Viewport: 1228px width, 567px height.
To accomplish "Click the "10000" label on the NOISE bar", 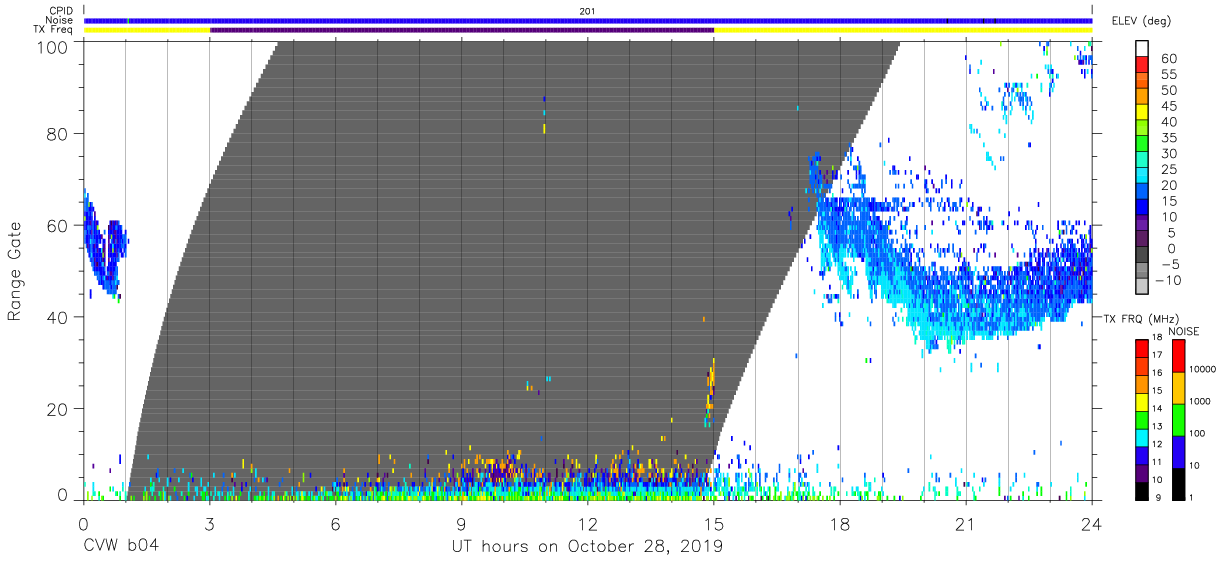I will 1203,369.
